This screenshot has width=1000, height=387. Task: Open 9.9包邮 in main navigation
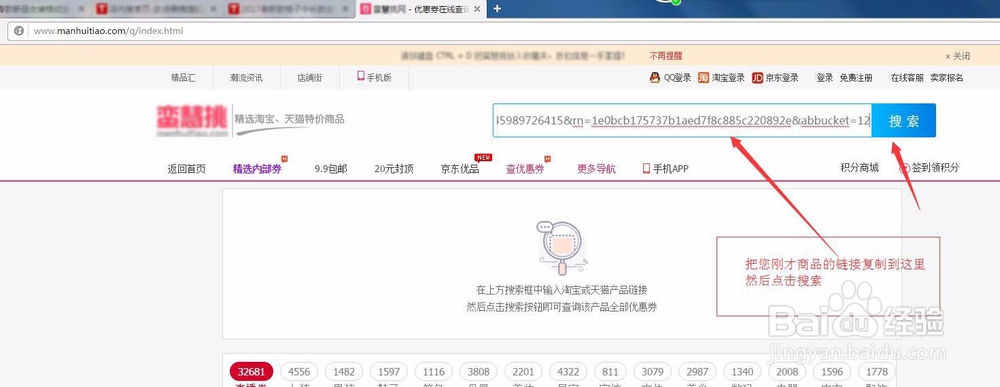click(330, 169)
